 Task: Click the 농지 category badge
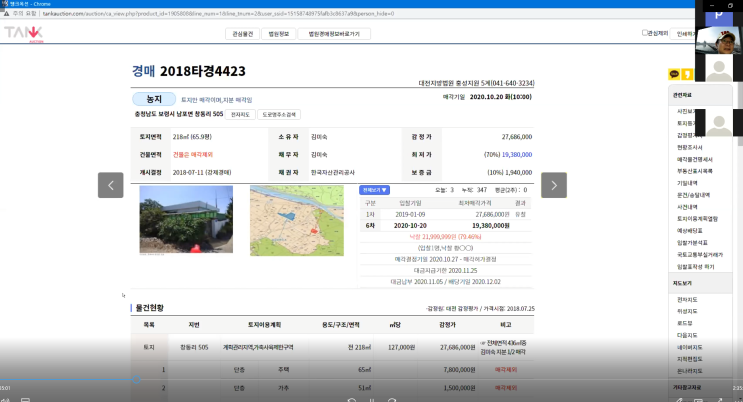154,99
